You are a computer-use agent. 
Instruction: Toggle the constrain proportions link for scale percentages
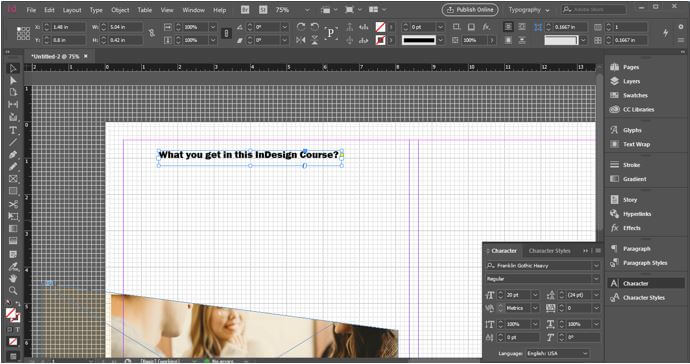pos(226,33)
